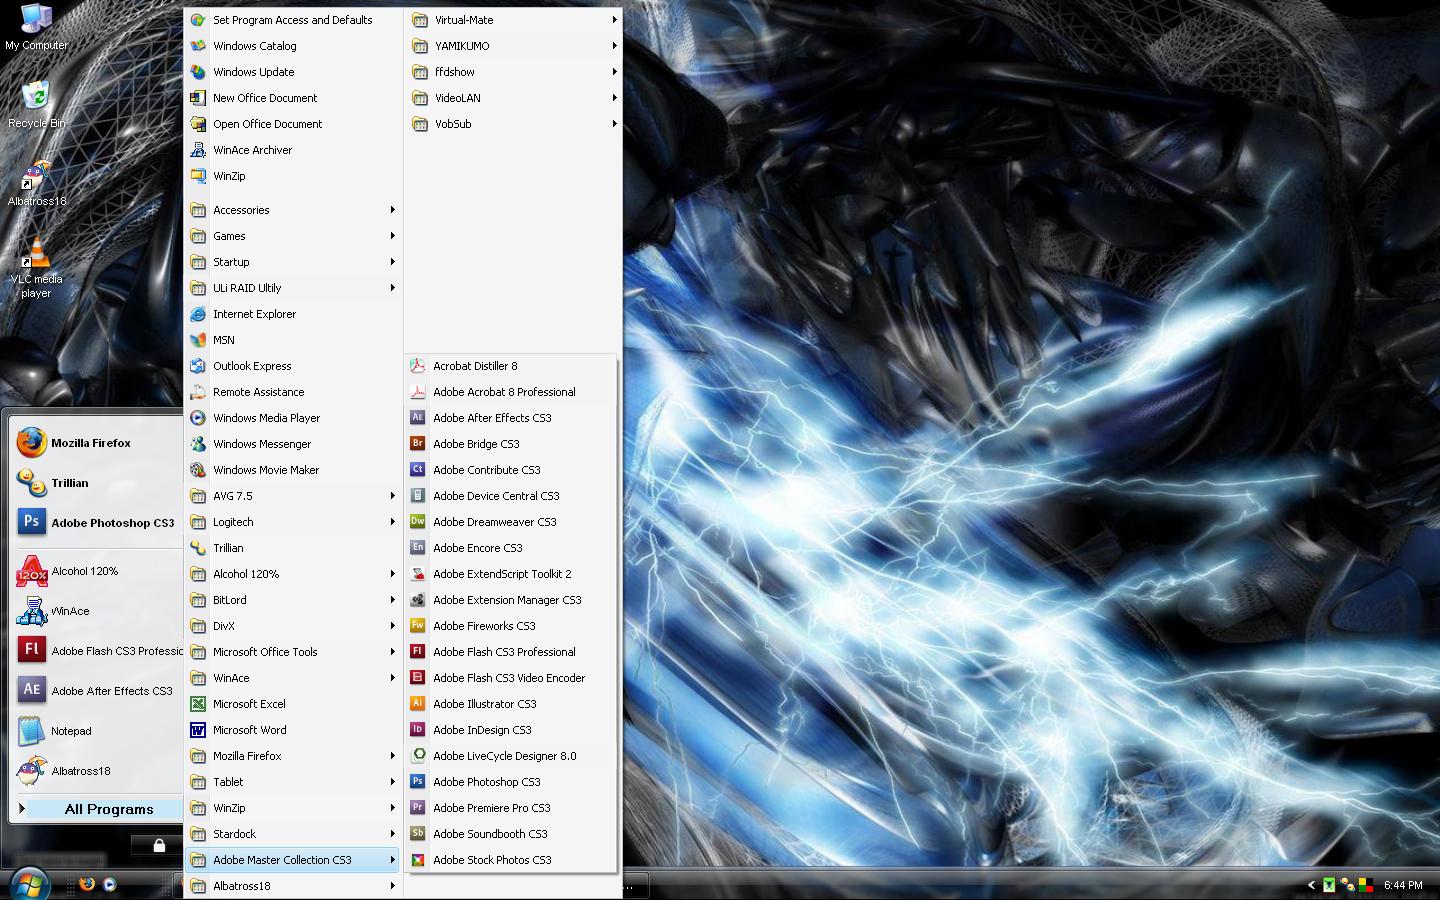Launch Adobe LiveCycle Designer 8.0 icon
The image size is (1440, 900).
point(418,756)
